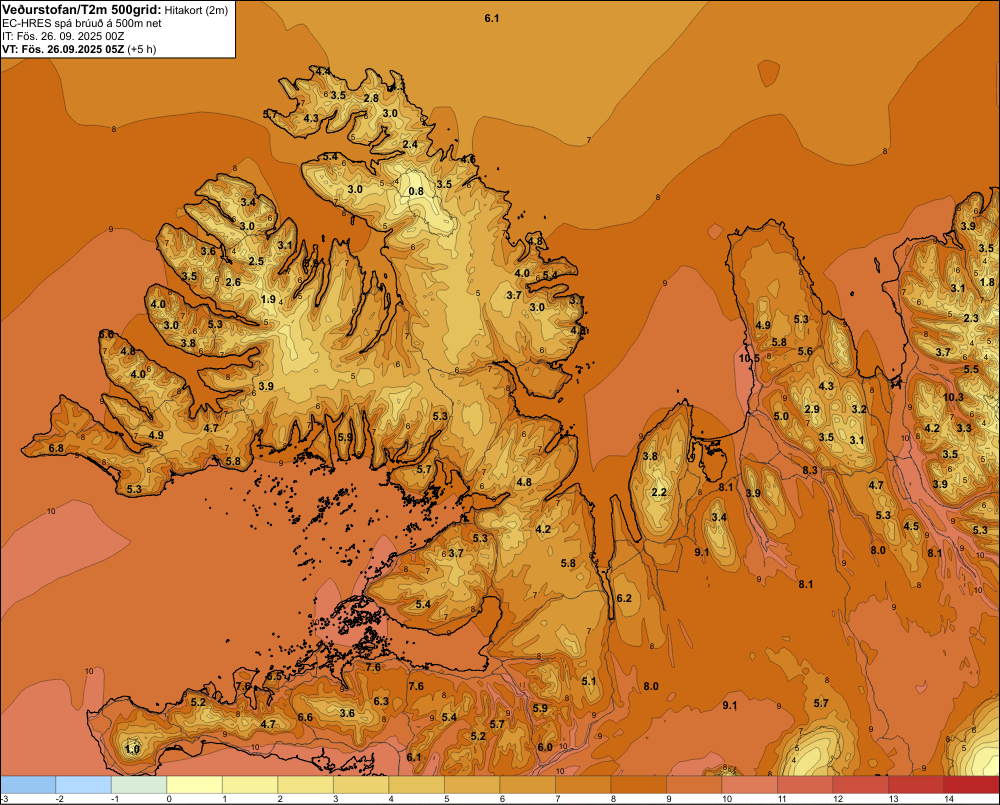The width and height of the screenshot is (1000, 805).
Task: Click the temperature value 10.5 on the map
Action: click(749, 358)
